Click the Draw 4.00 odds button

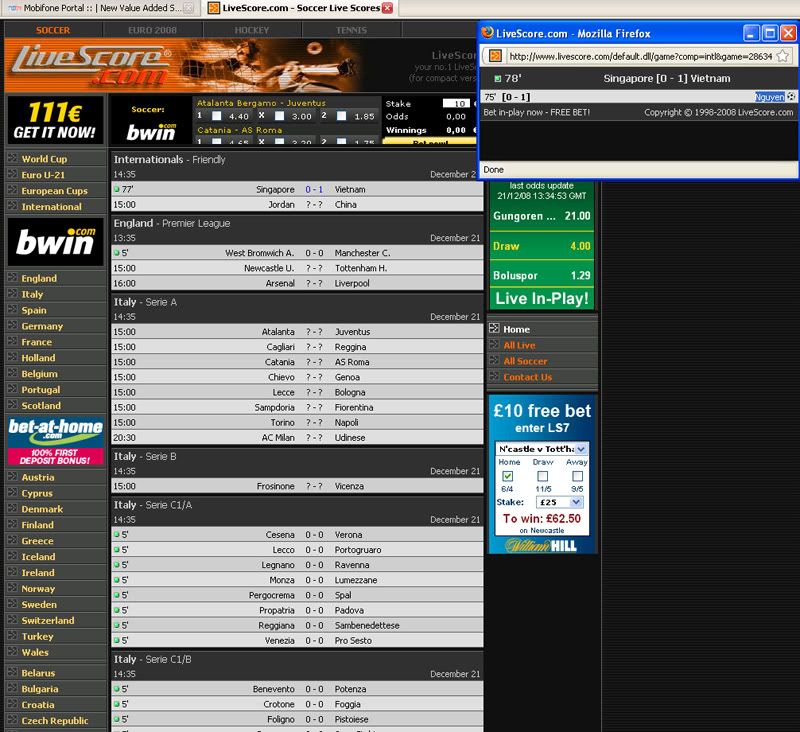542,246
